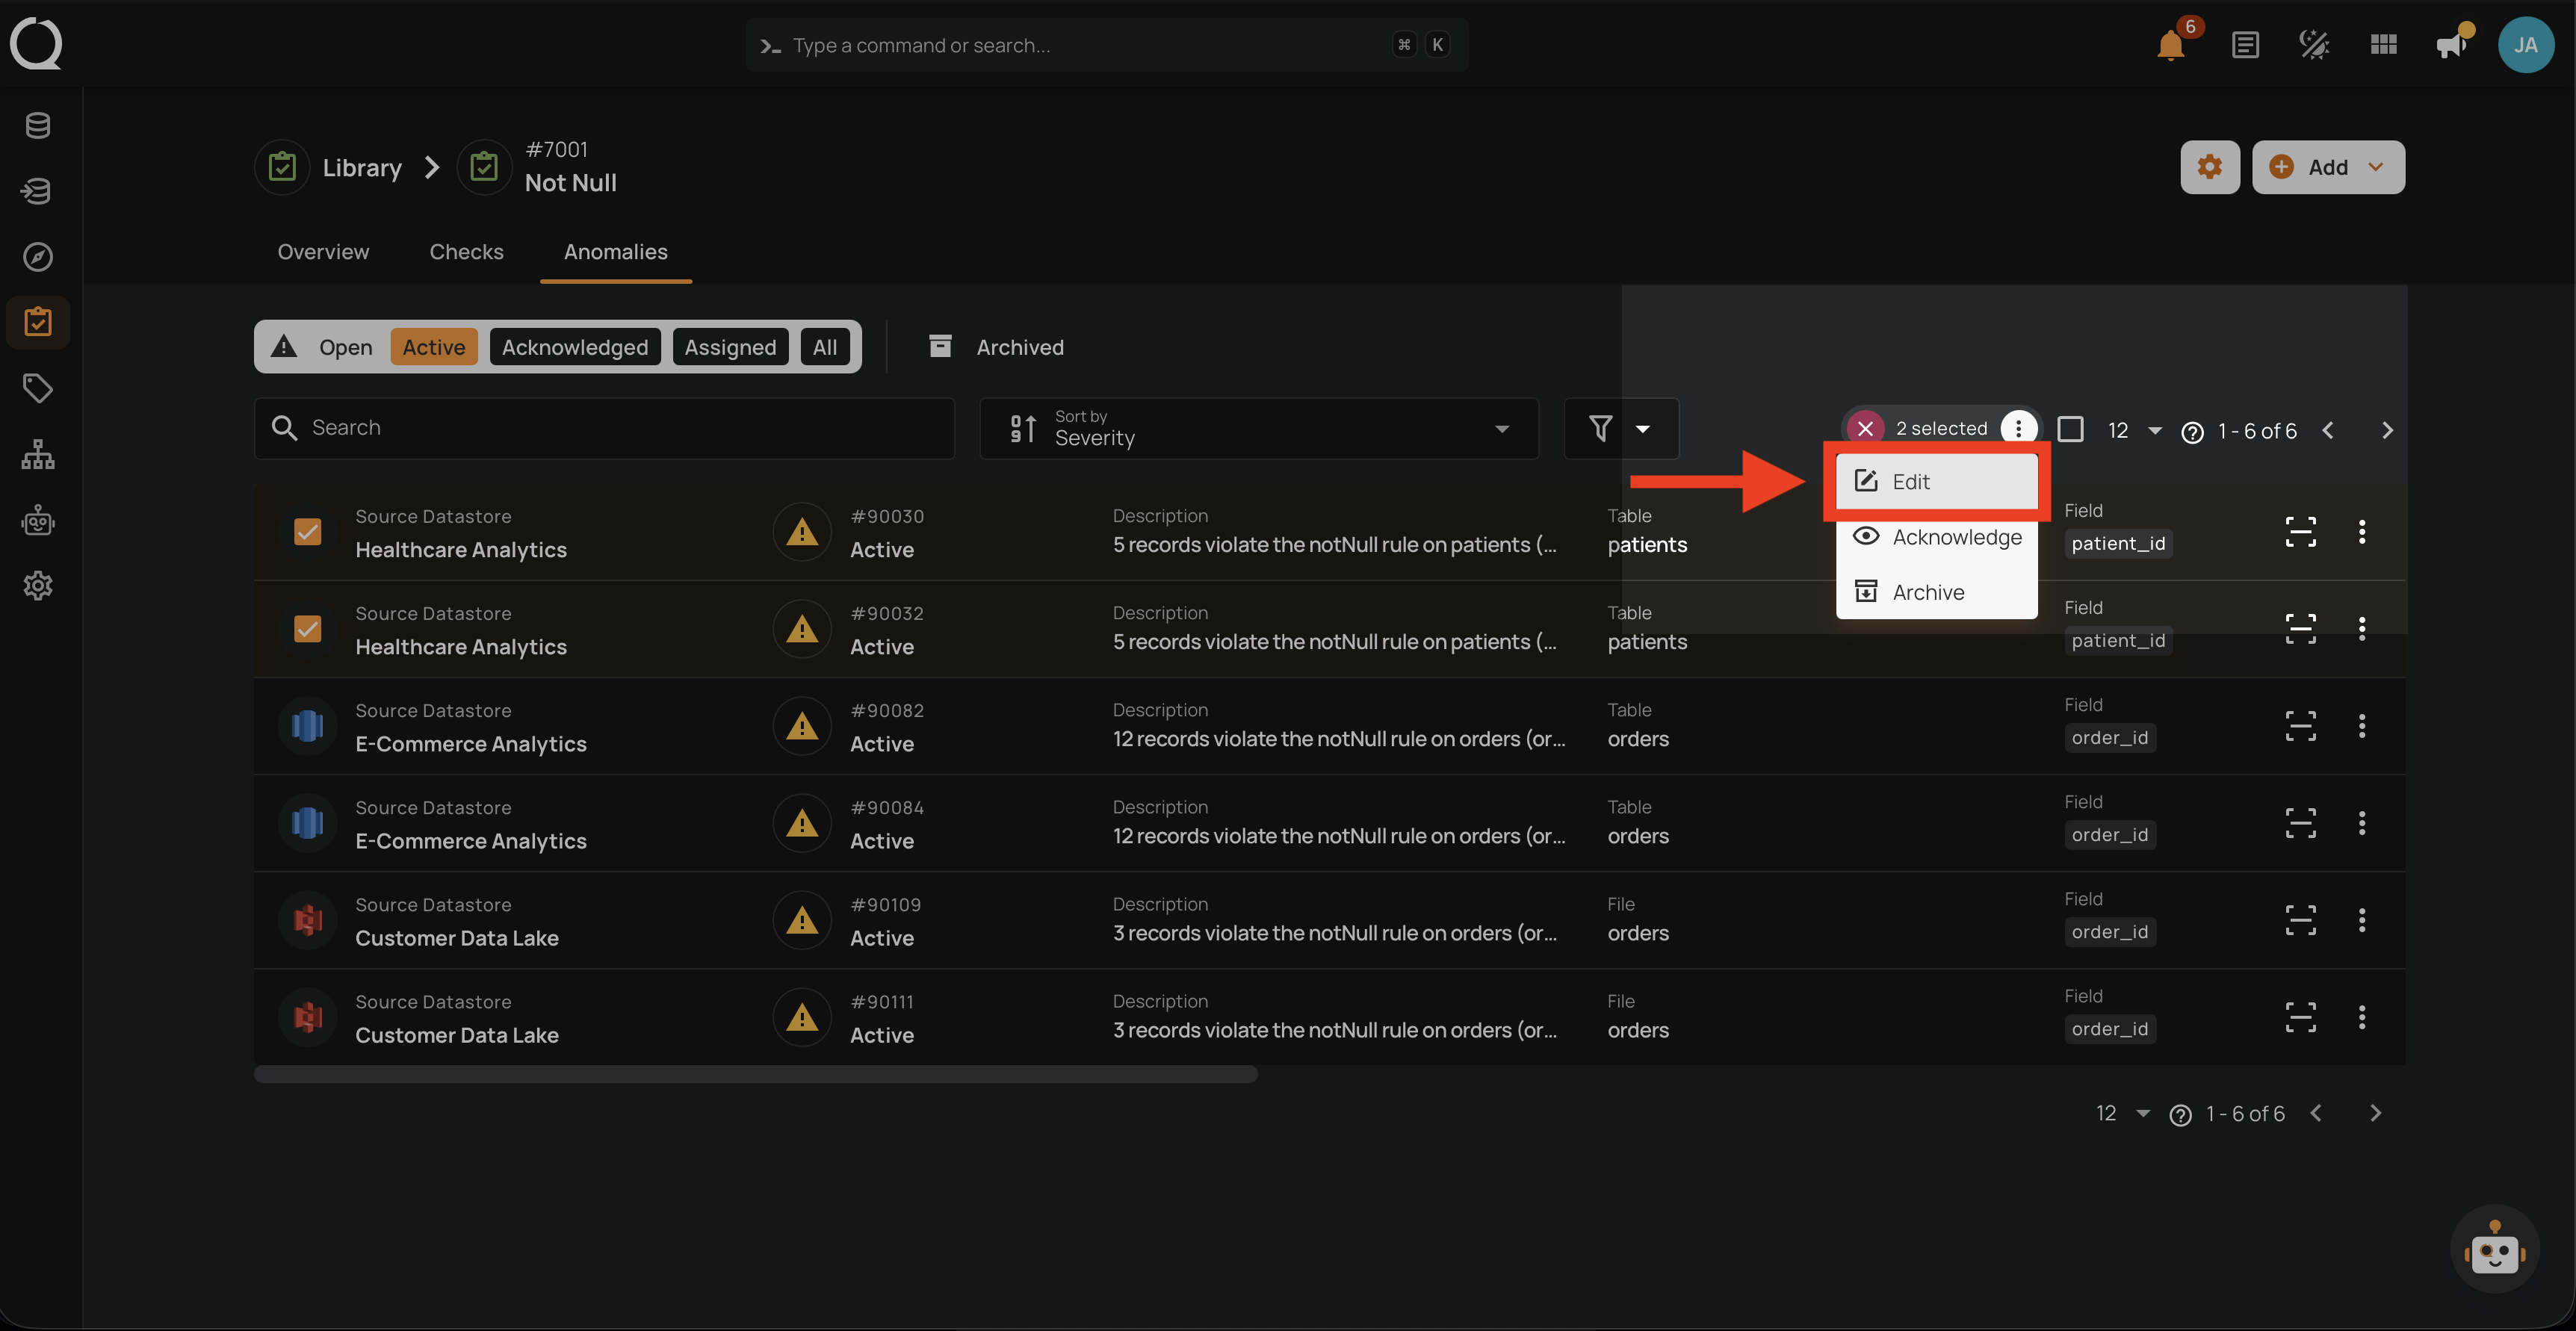Switch status filter to Assigned
This screenshot has height=1331, width=2576.
[x=730, y=347]
